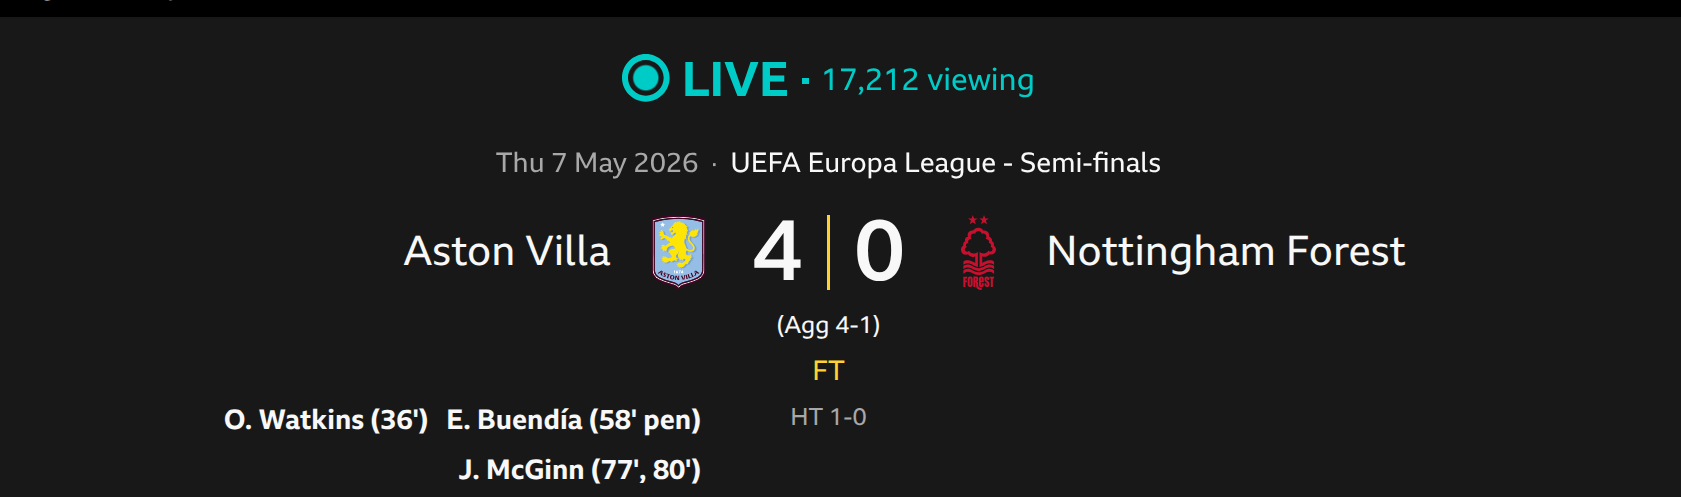Select scorer E. Buendía (58' pen)
Image resolution: width=1681 pixels, height=497 pixels.
pyautogui.click(x=574, y=420)
